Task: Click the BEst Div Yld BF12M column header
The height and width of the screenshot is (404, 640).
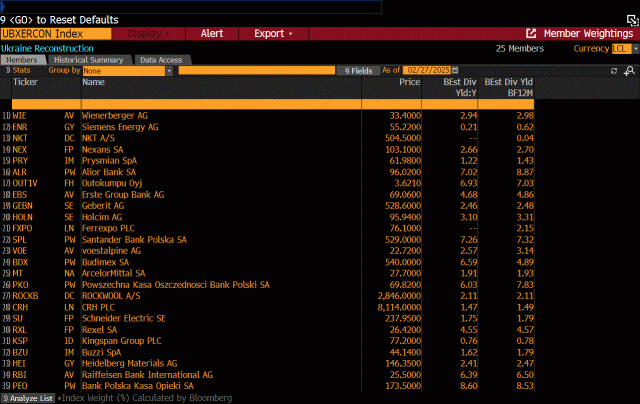Action: (508, 87)
